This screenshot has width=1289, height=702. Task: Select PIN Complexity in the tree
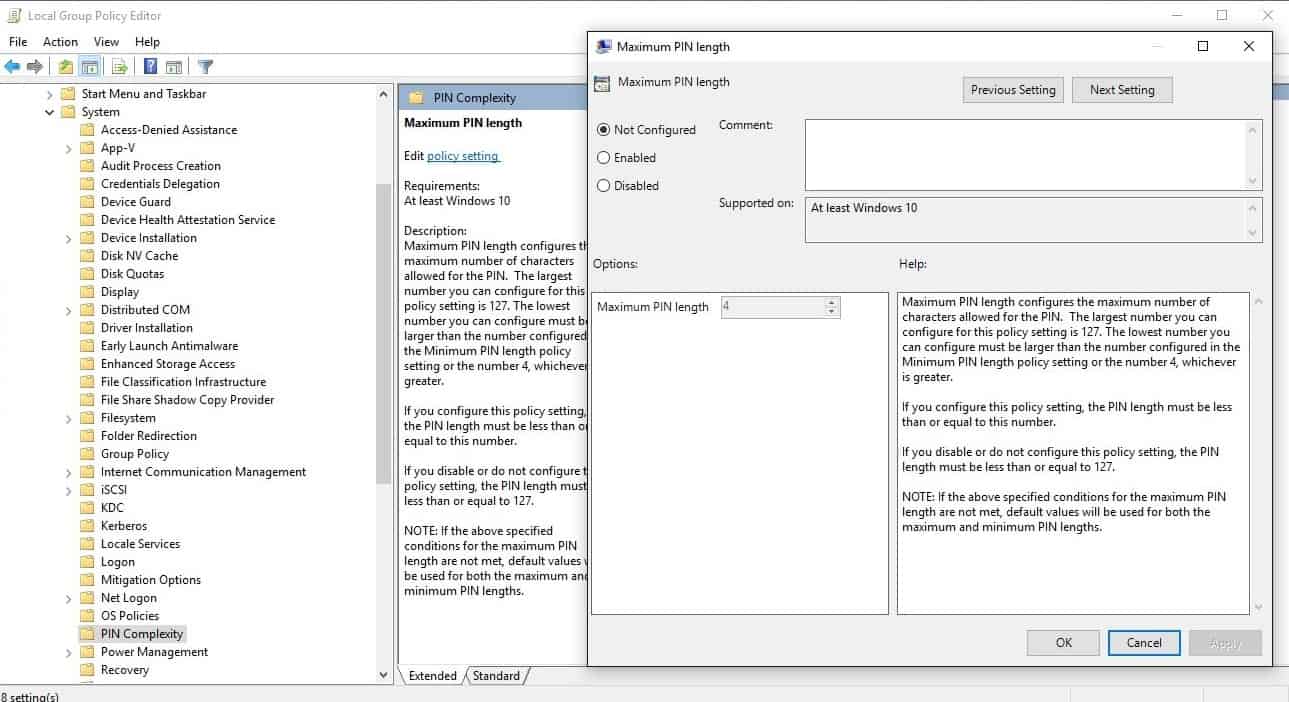coord(142,634)
